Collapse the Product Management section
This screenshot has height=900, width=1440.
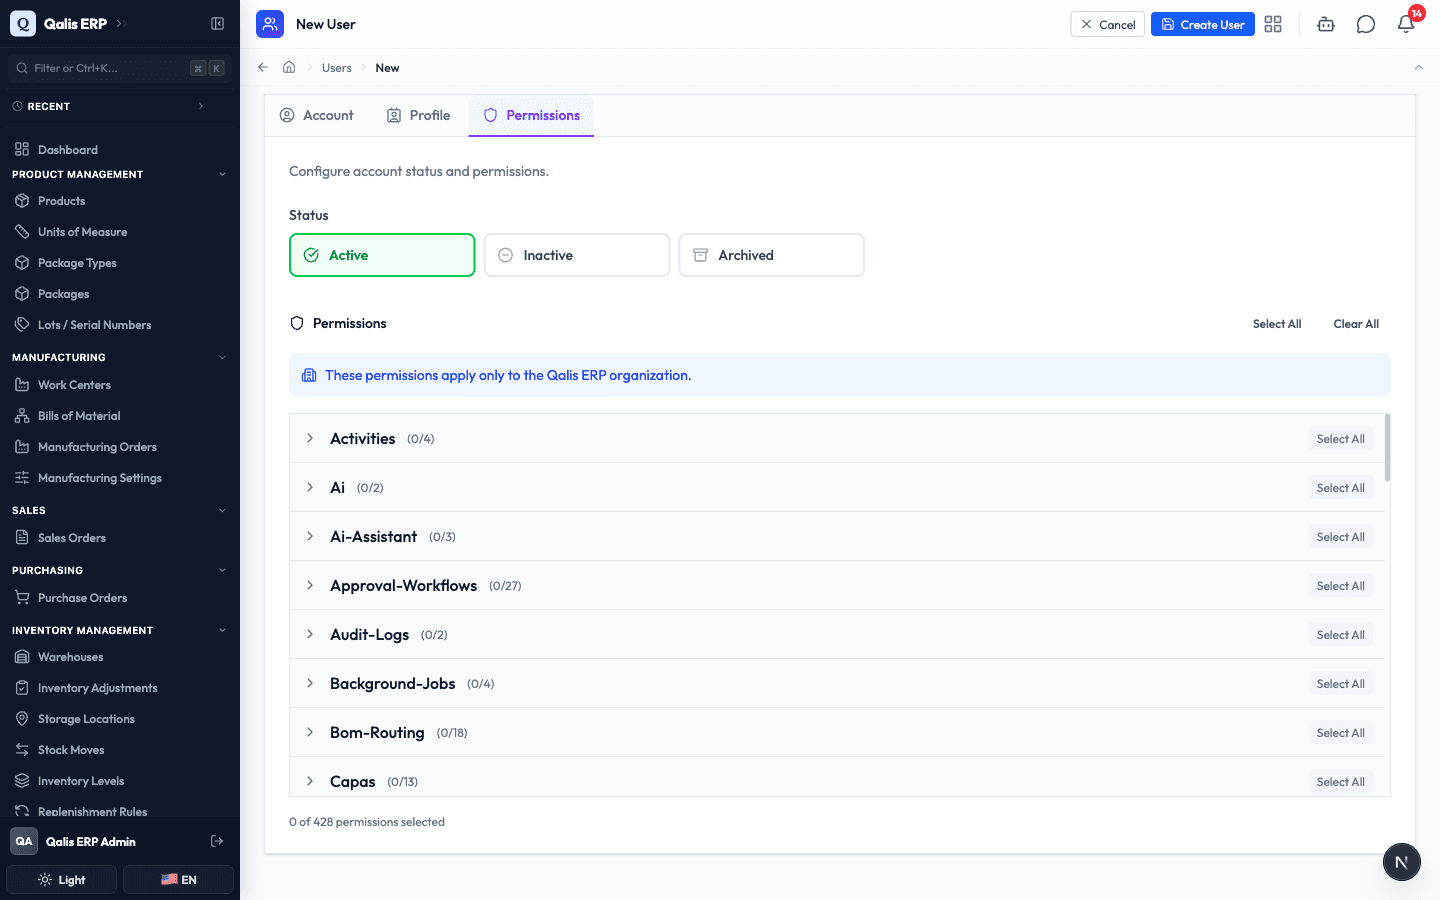coord(222,174)
